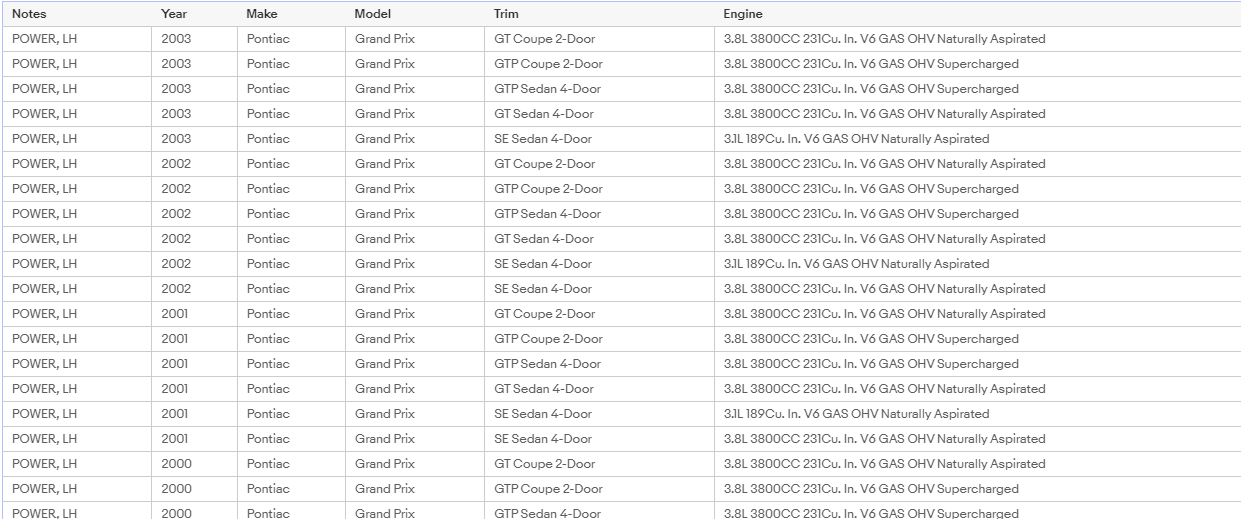Select the 2001 GT Sedan 4-Door trim cell
The height and width of the screenshot is (519, 1241).
tap(599, 389)
